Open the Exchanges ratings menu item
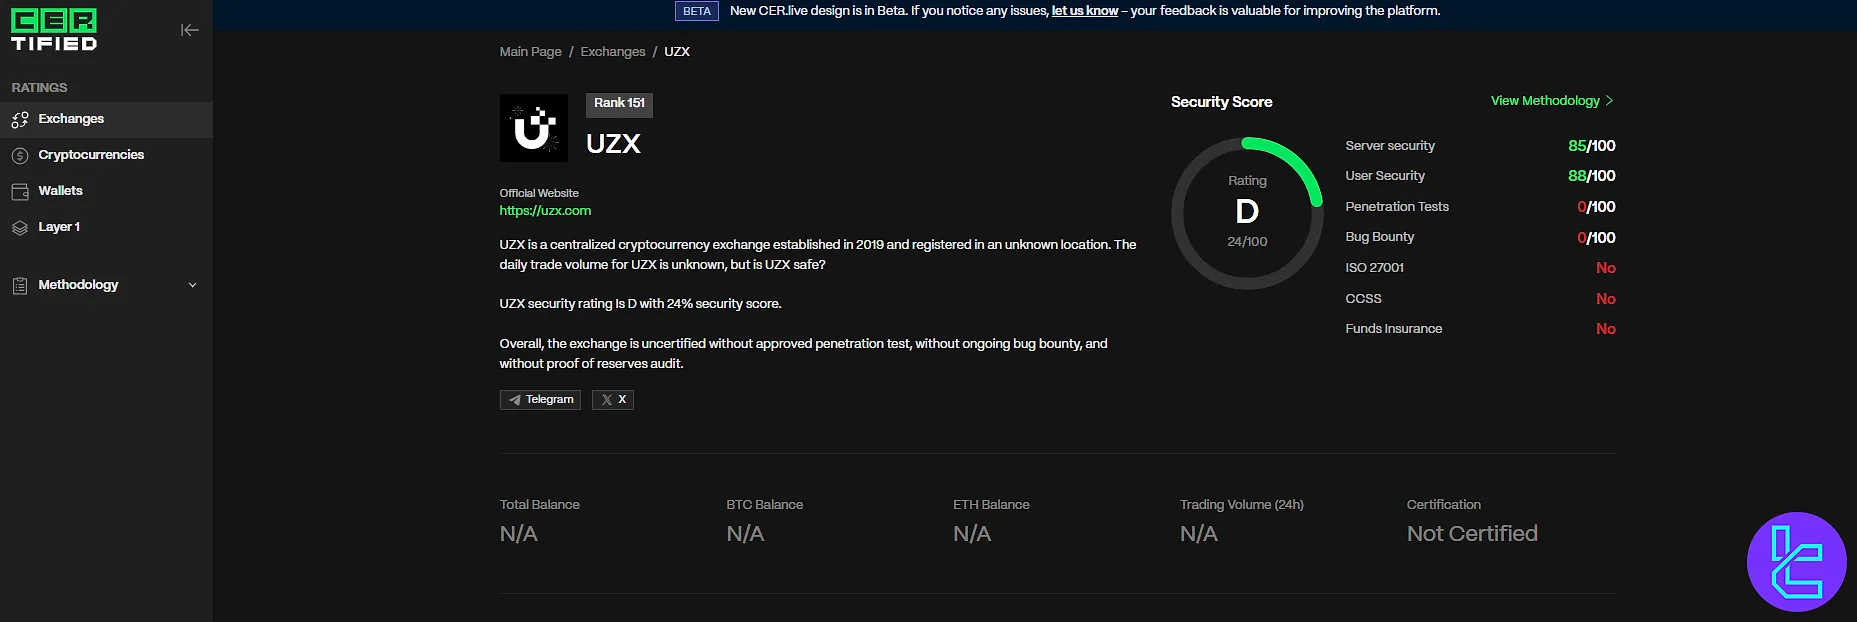Image resolution: width=1857 pixels, height=622 pixels. click(x=106, y=119)
